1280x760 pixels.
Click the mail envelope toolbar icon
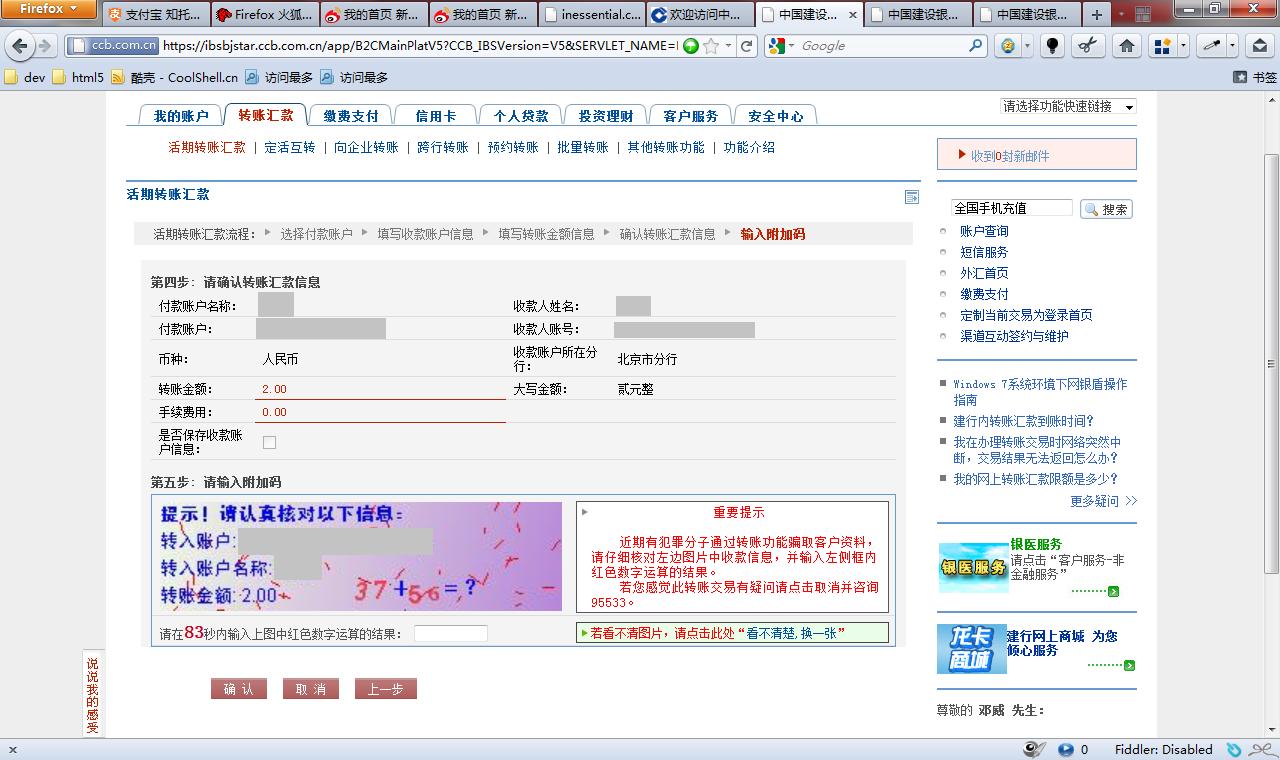click(x=1260, y=46)
